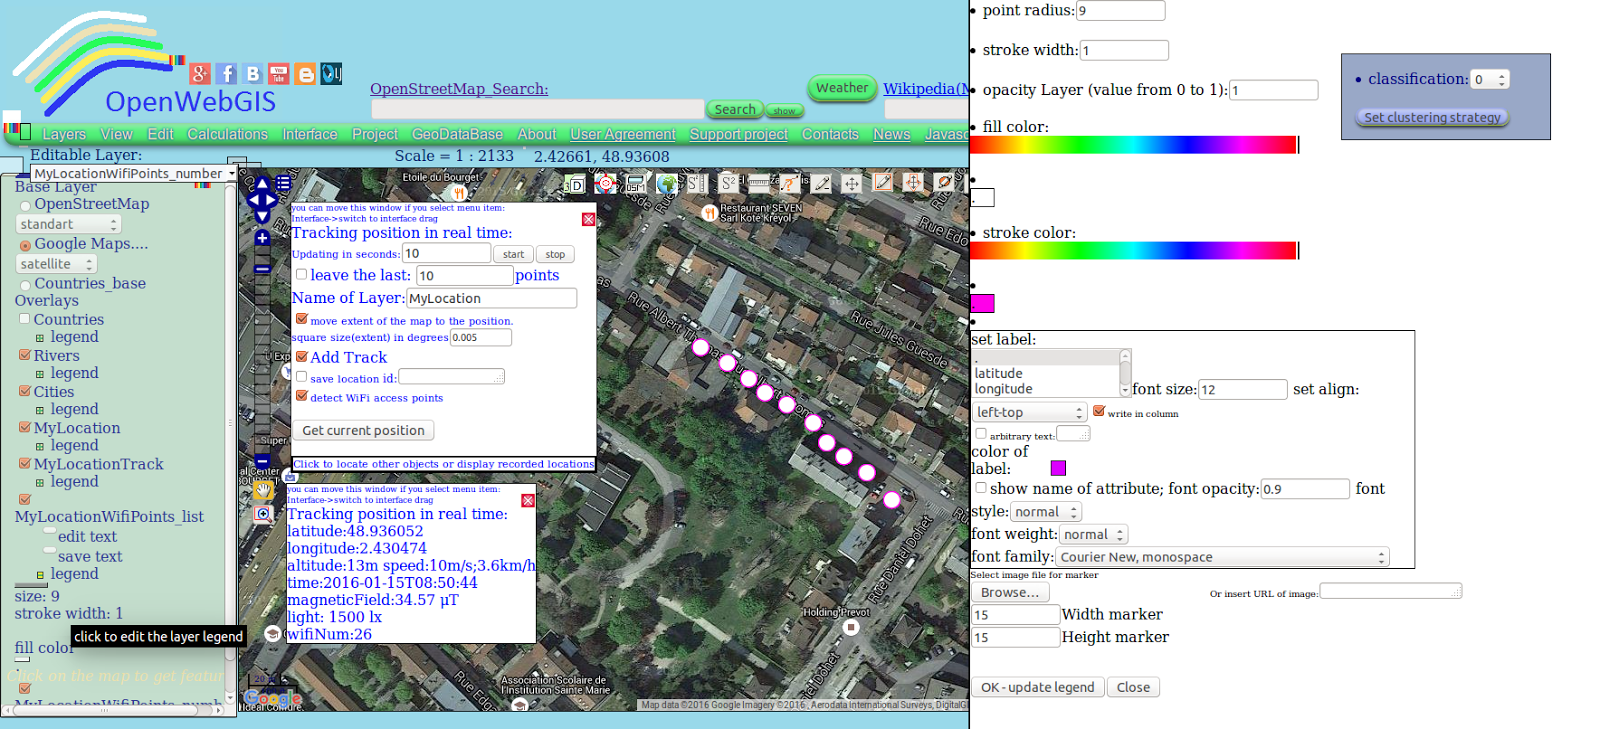This screenshot has height=729, width=1600.
Task: Open the font style 'normal' dropdown
Action: (x=1046, y=512)
